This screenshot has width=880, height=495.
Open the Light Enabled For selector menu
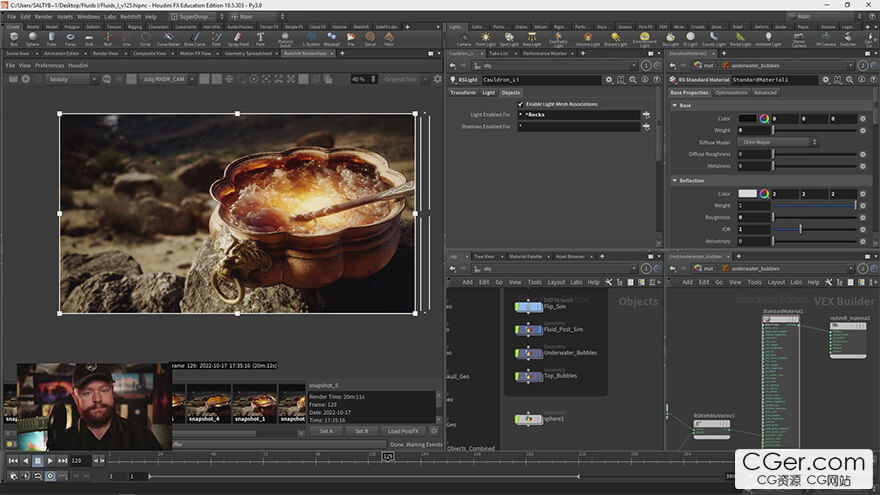[646, 115]
